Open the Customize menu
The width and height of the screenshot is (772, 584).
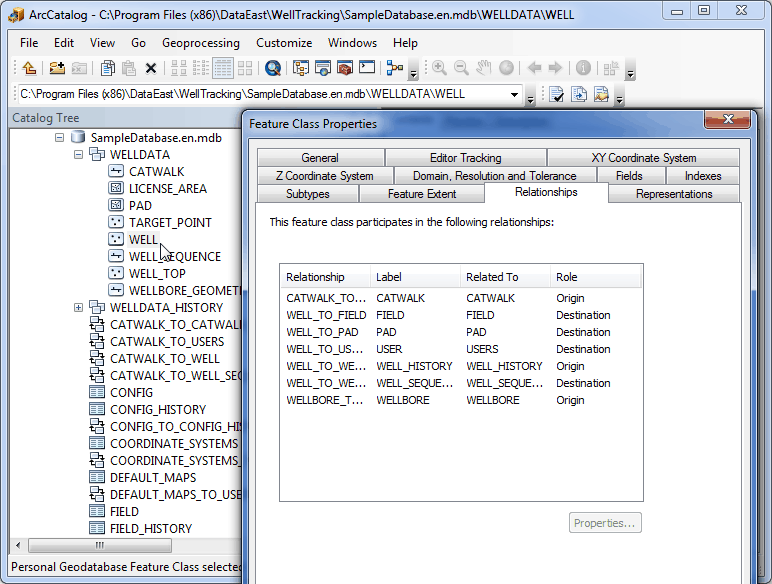(284, 43)
